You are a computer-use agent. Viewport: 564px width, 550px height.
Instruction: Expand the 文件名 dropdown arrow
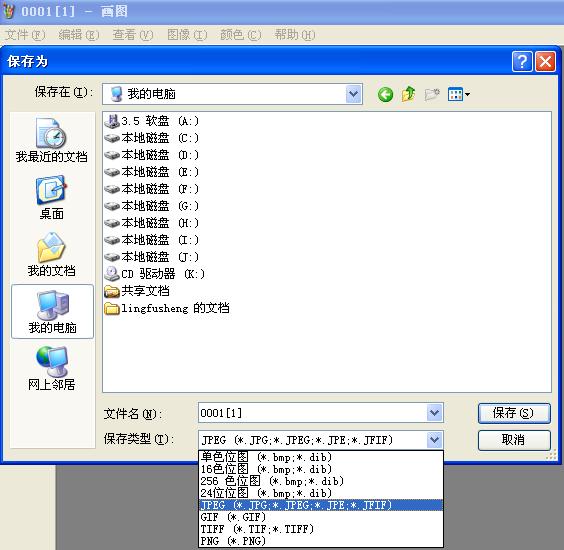(435, 413)
